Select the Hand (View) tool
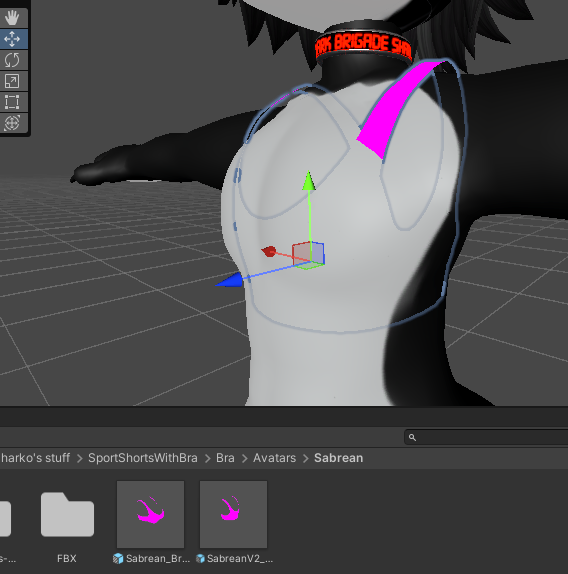 click(12, 17)
